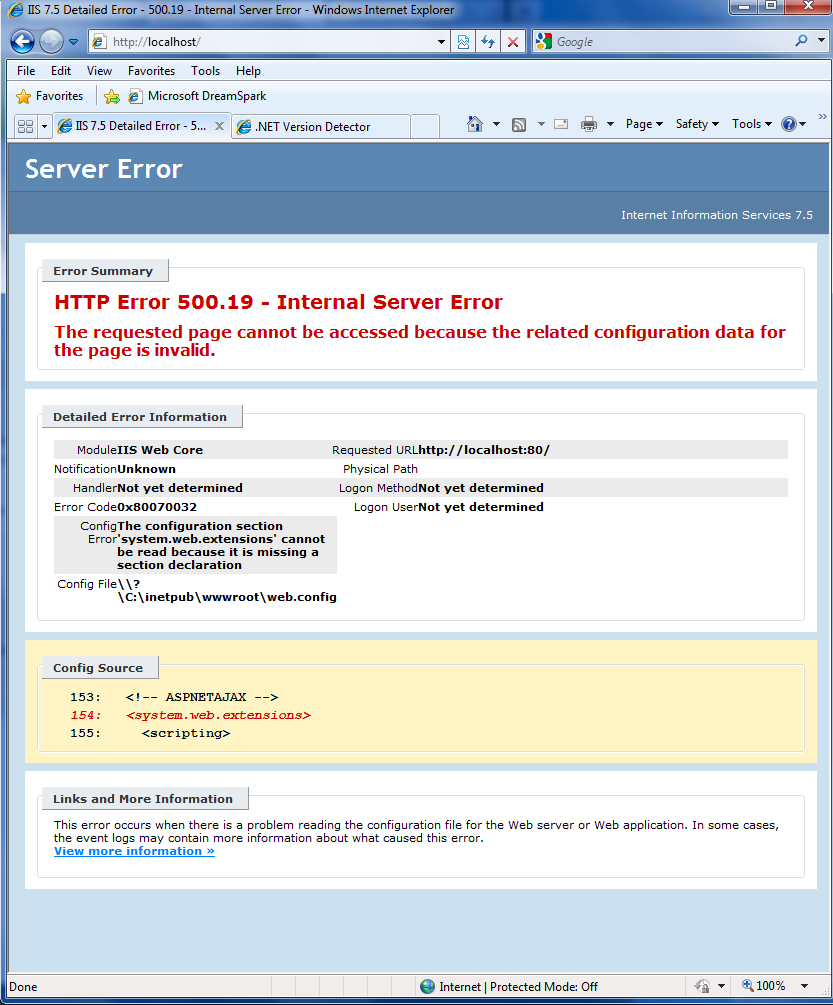
Task: Click the web.config file path text
Action: (x=227, y=590)
